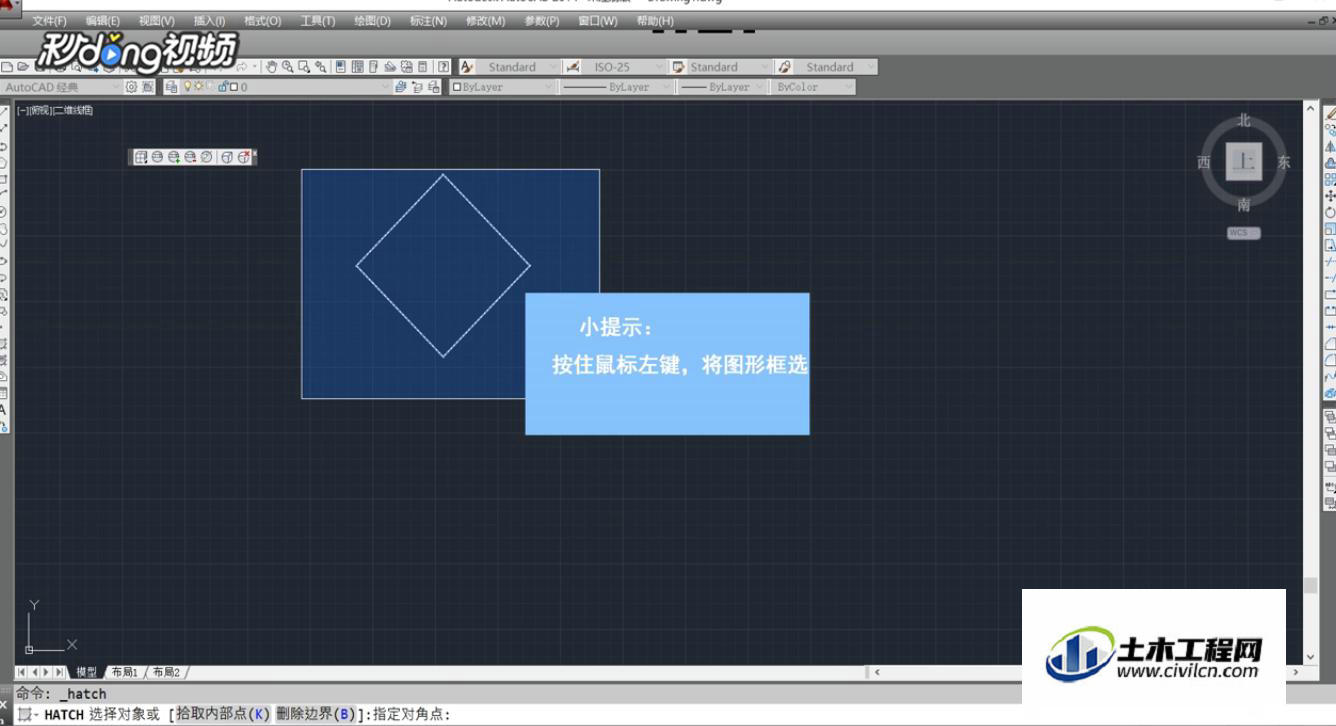
Task: Click the WCS button under ViewCube
Action: pyautogui.click(x=1244, y=233)
